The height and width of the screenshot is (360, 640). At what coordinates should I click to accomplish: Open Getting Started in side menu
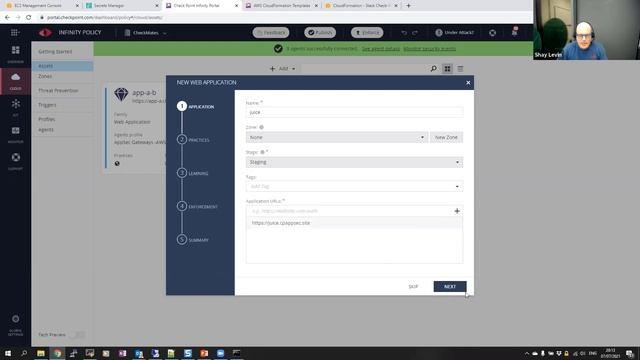pyautogui.click(x=55, y=52)
